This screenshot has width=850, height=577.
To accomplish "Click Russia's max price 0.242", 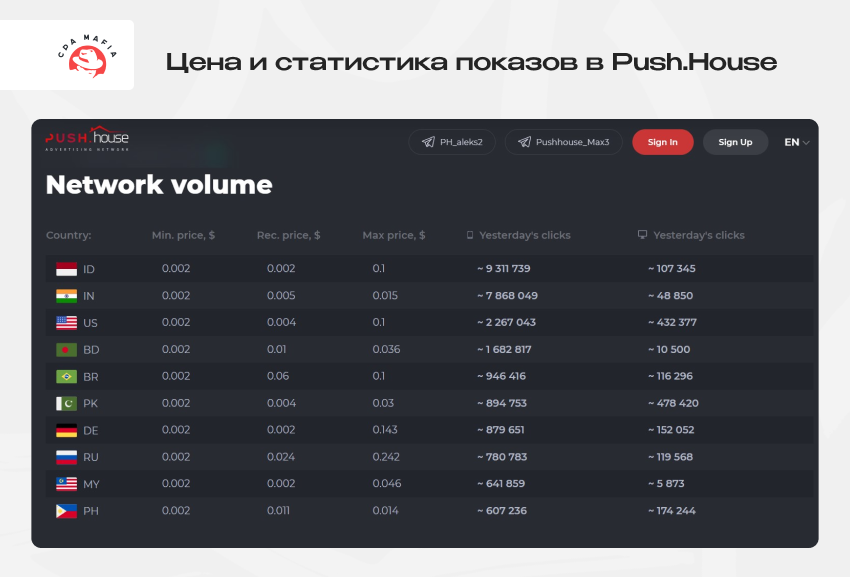I will [386, 457].
